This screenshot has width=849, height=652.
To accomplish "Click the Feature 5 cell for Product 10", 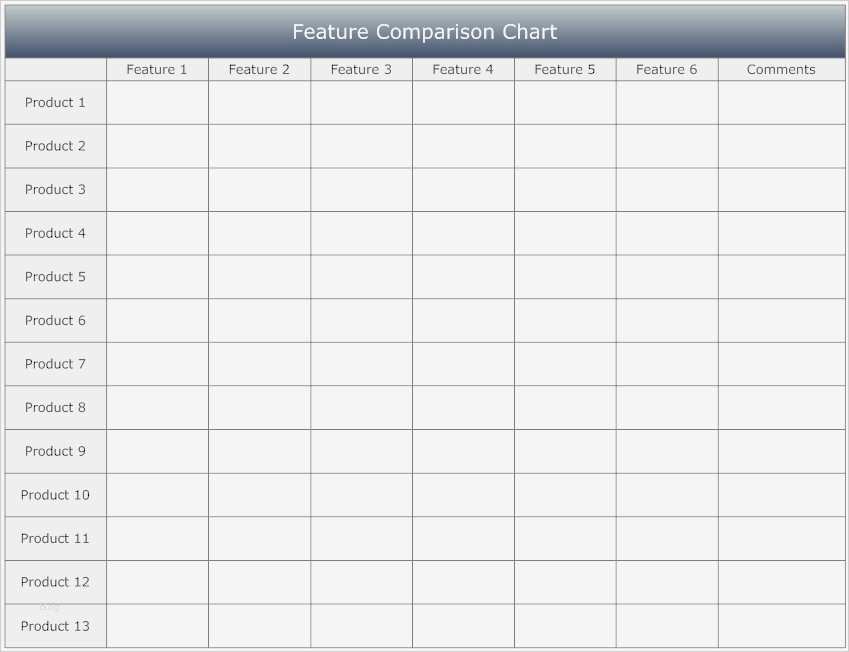I will tap(565, 495).
